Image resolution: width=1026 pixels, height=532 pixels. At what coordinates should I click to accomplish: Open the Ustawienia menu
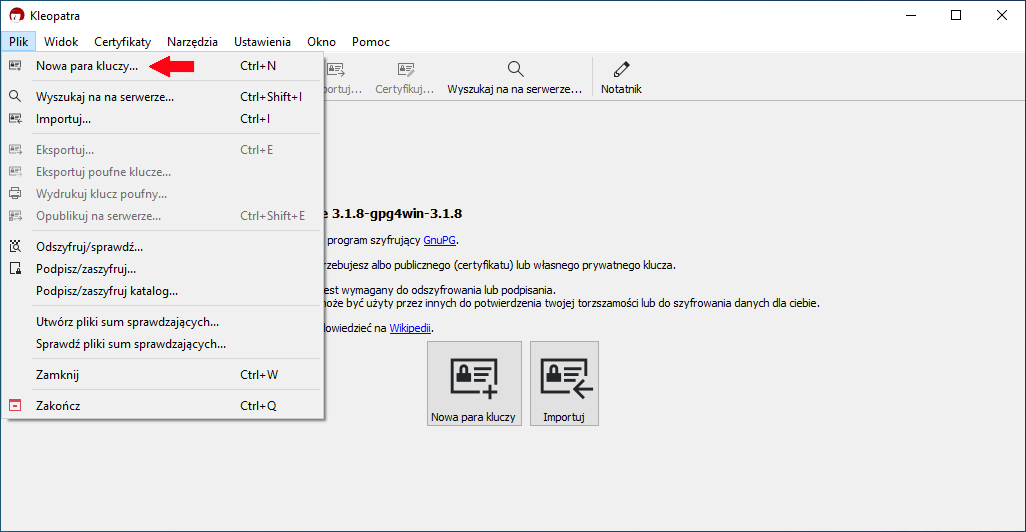click(262, 42)
